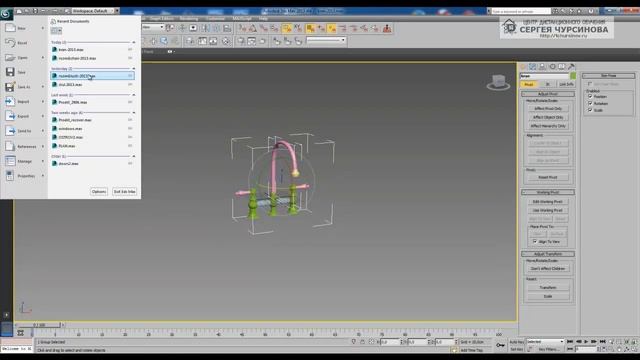Click the Reset icon in application menu

[10, 42]
